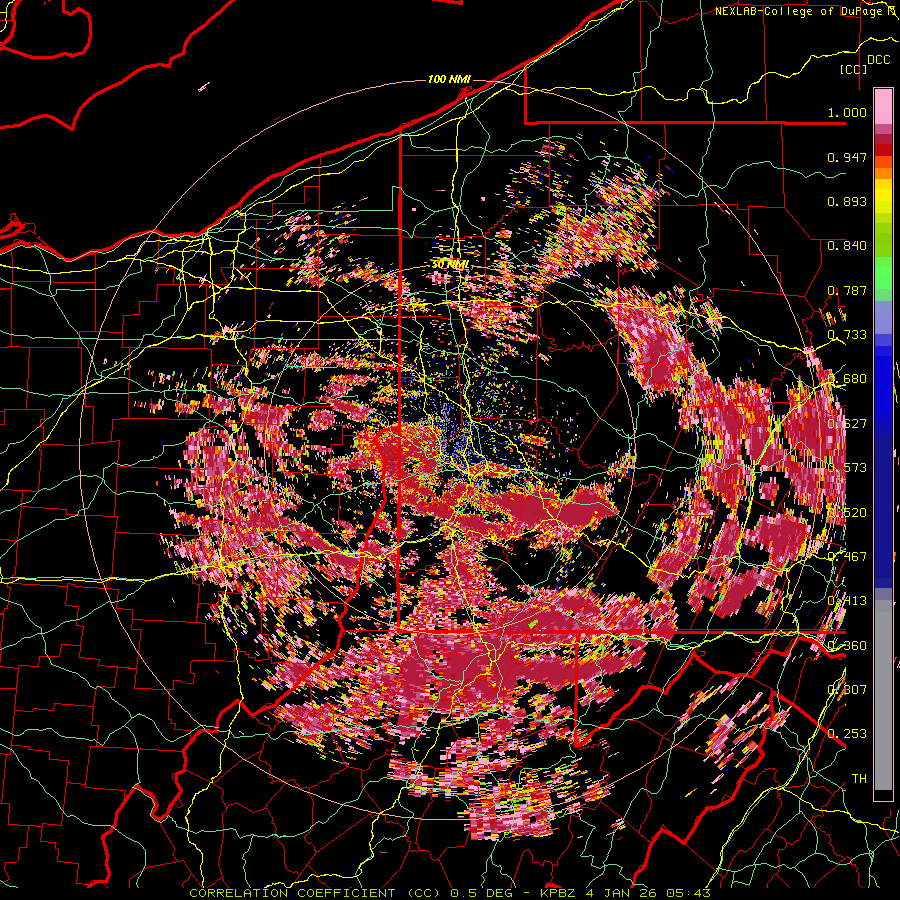The image size is (900, 900).
Task: Click the 100 NMI range ring label
Action: pos(449,79)
